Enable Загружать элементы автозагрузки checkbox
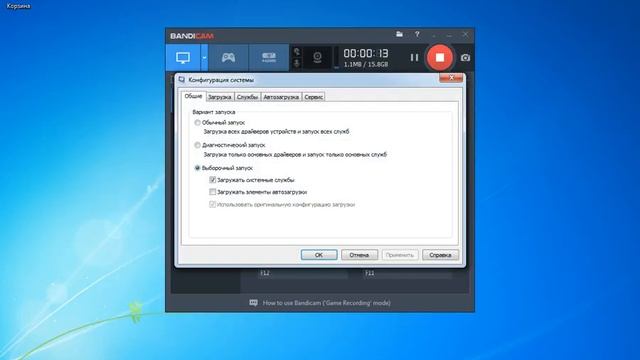The width and height of the screenshot is (640, 360). 213,192
